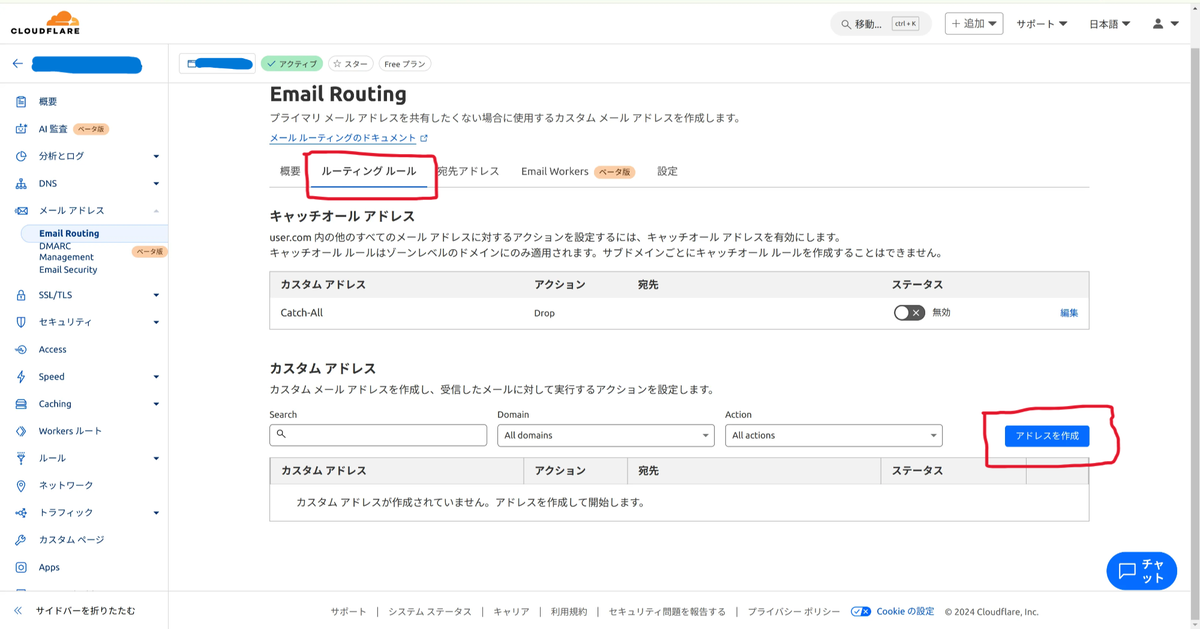Click the Cloudflare logo
The width and height of the screenshot is (1200, 629).
(x=46, y=23)
